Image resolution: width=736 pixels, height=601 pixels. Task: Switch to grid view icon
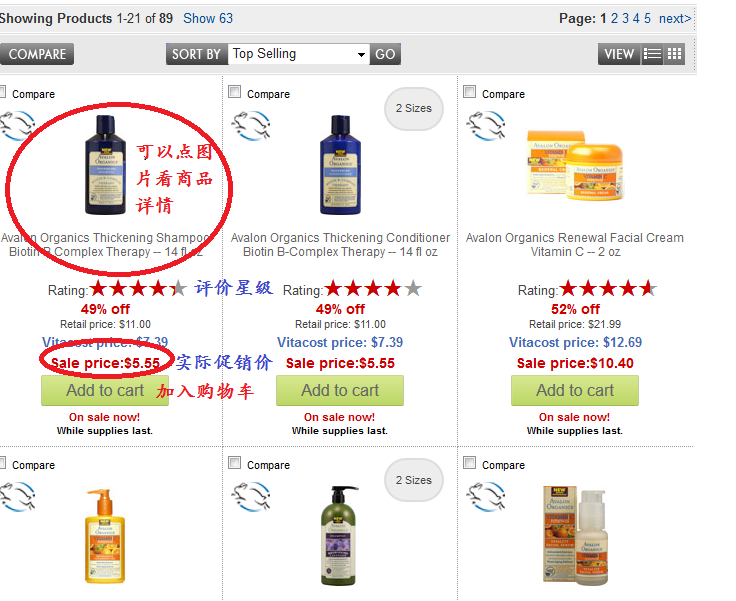pyautogui.click(x=675, y=54)
